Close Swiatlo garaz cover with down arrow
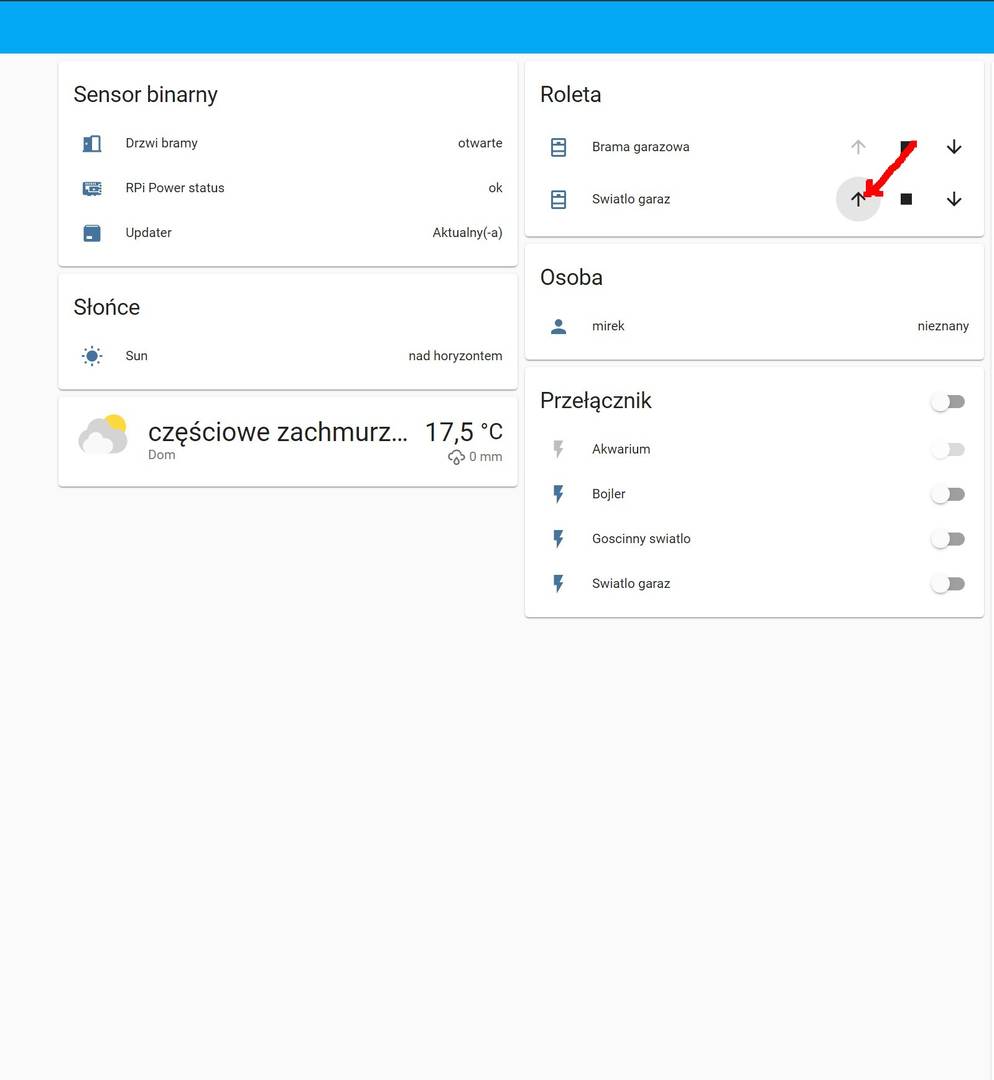The image size is (994, 1080). point(954,199)
